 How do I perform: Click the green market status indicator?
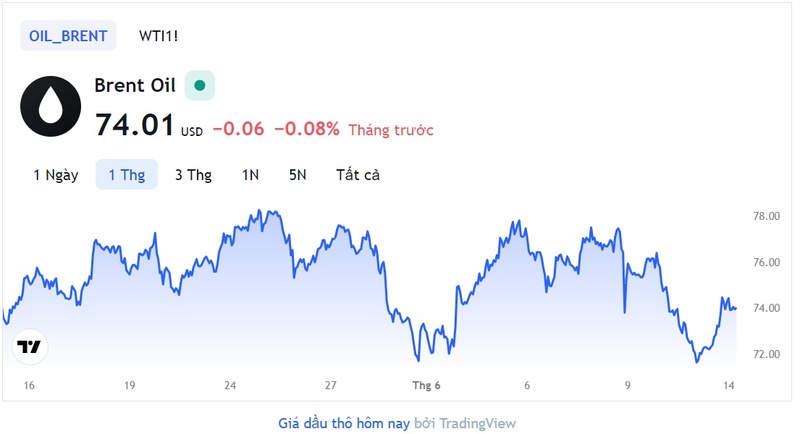[x=199, y=85]
